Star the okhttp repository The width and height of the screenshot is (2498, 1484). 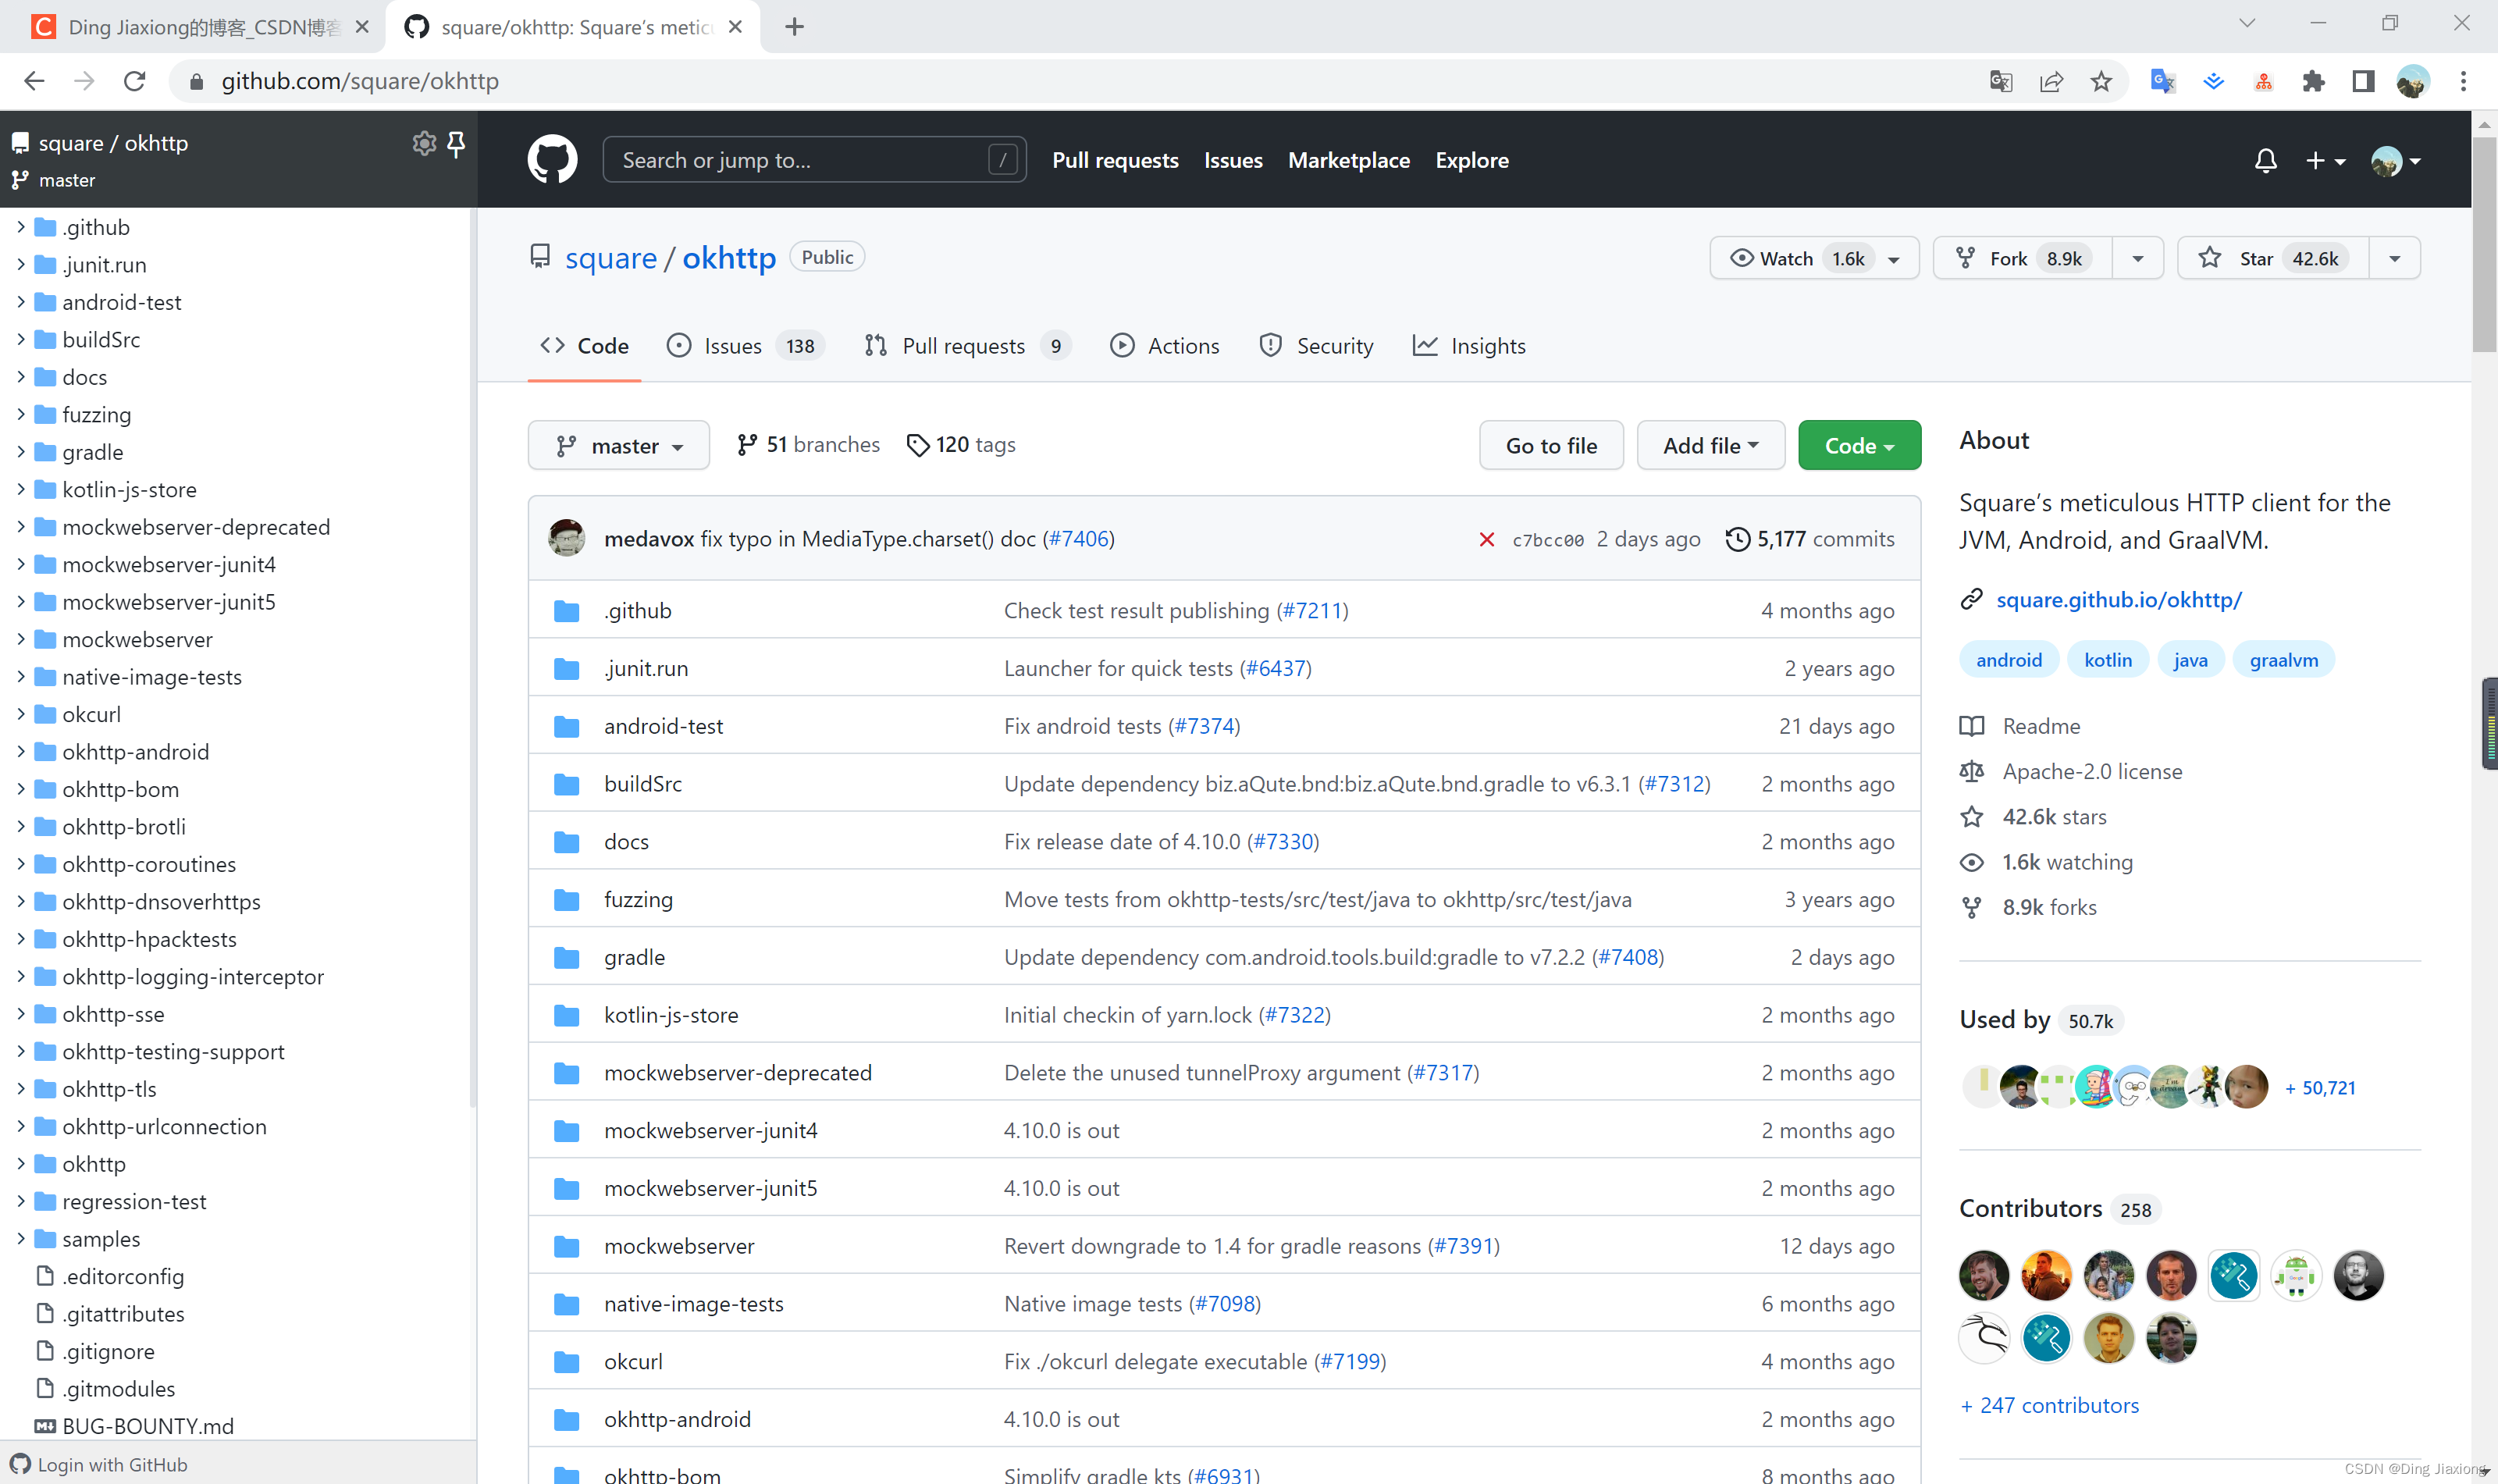point(2273,258)
